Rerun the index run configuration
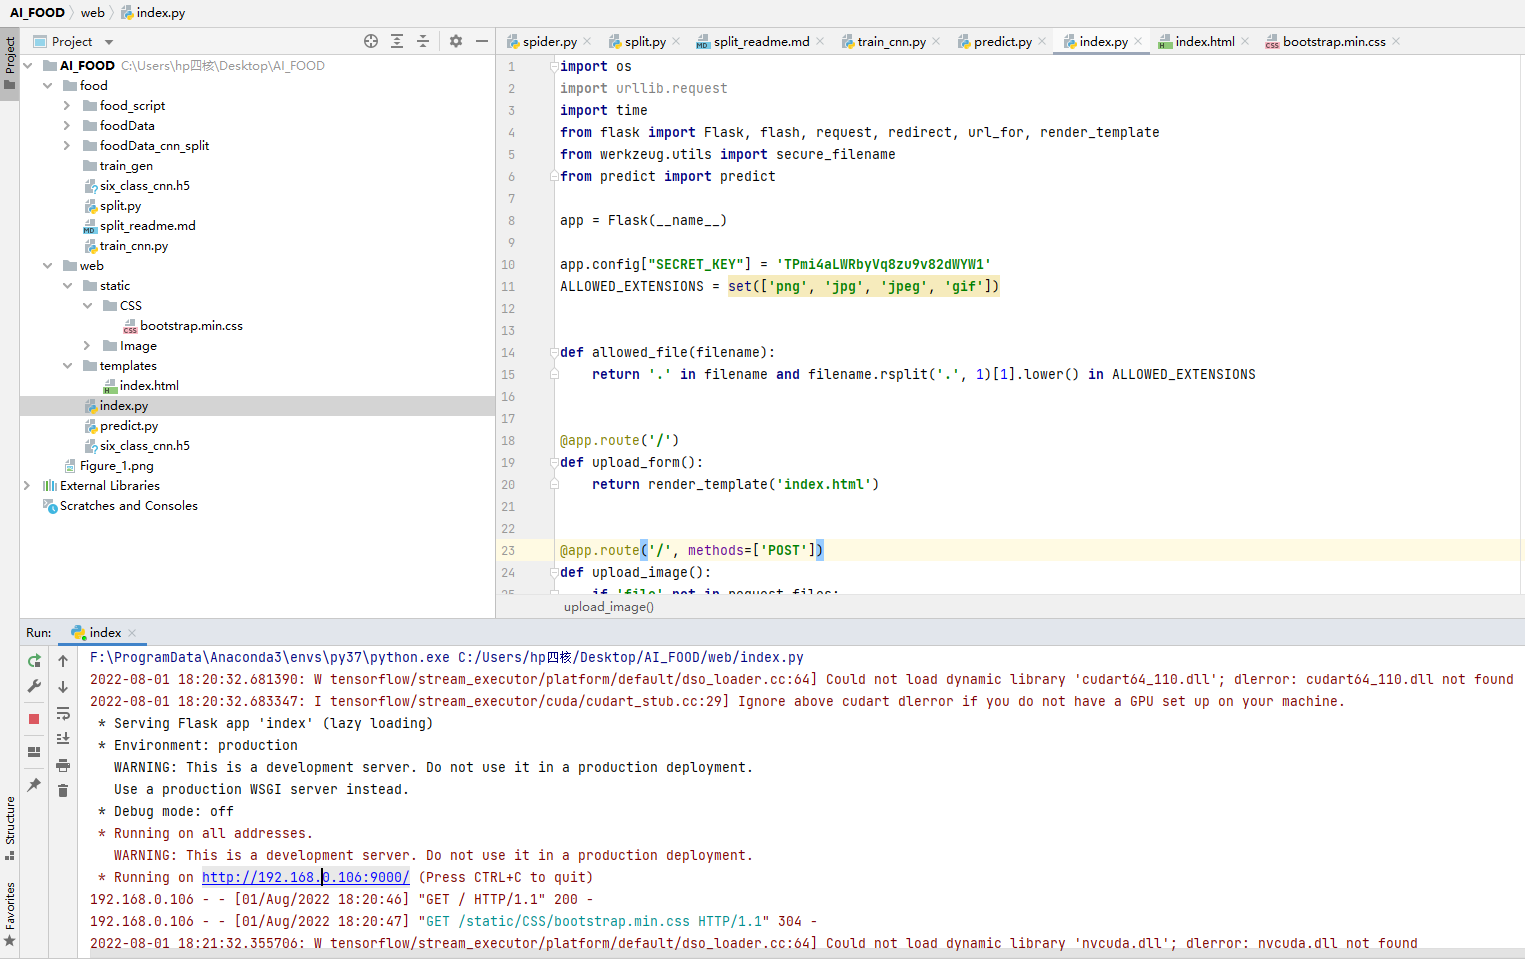 coord(34,661)
